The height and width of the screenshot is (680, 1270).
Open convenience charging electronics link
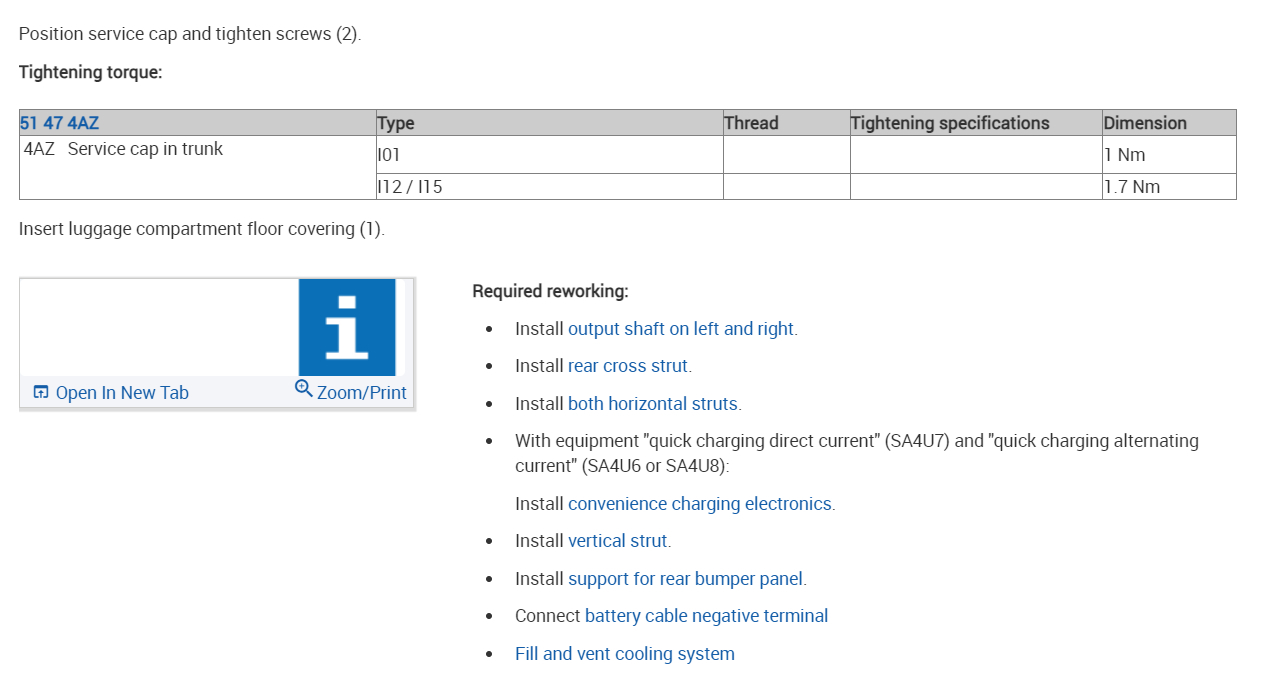[x=699, y=504]
